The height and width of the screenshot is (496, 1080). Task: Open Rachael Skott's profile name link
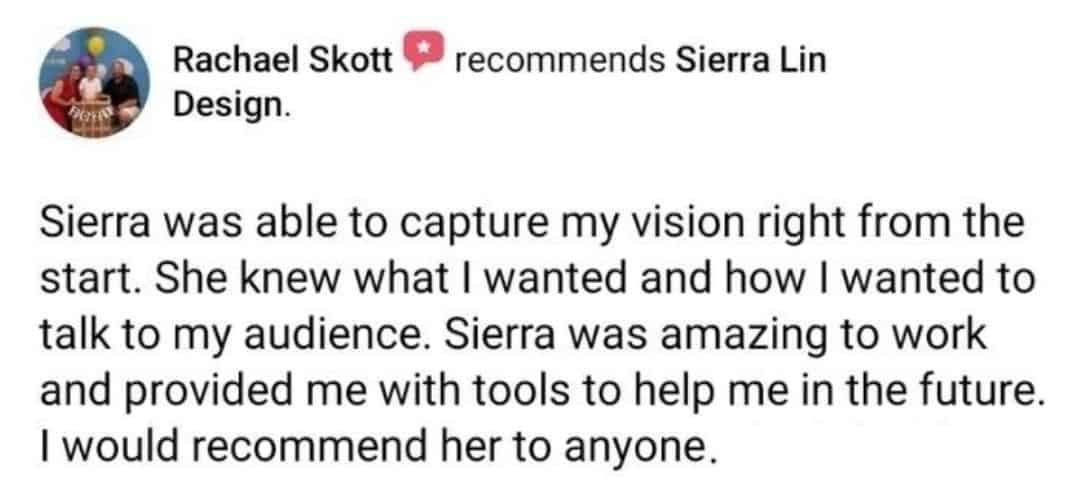coord(282,61)
